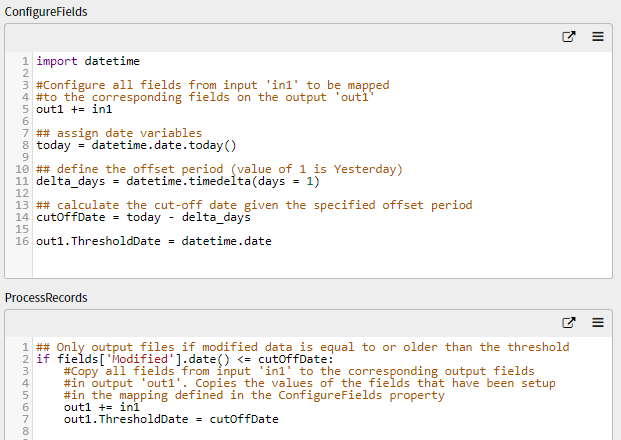Place cursor at 'out1 += in1' in ConfigureFields
Viewport: 621px width, 440px height.
[x=74, y=109]
